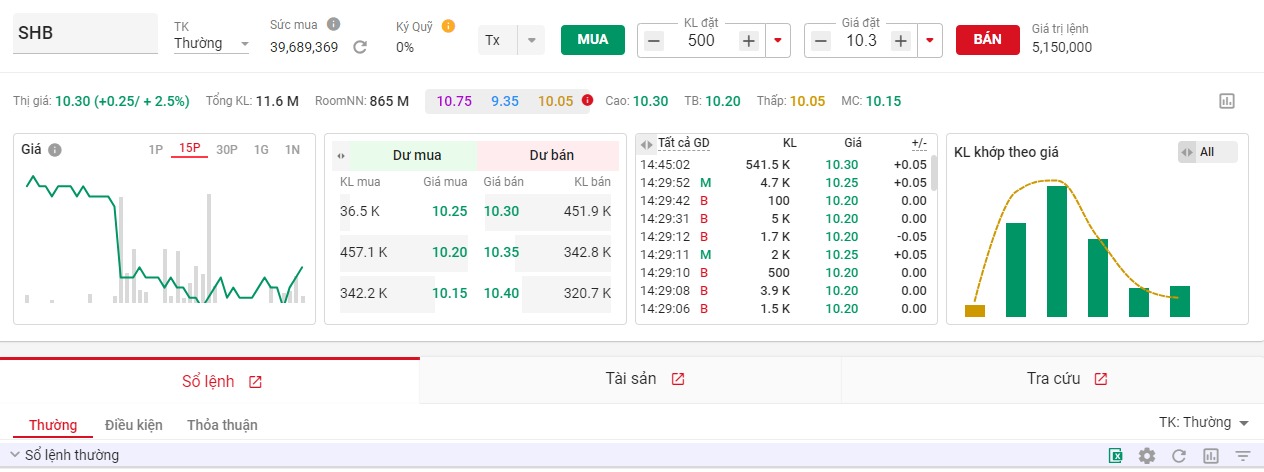Viewport: 1264px width, 472px height.
Task: Select the 15P chart interval
Action: click(190, 149)
